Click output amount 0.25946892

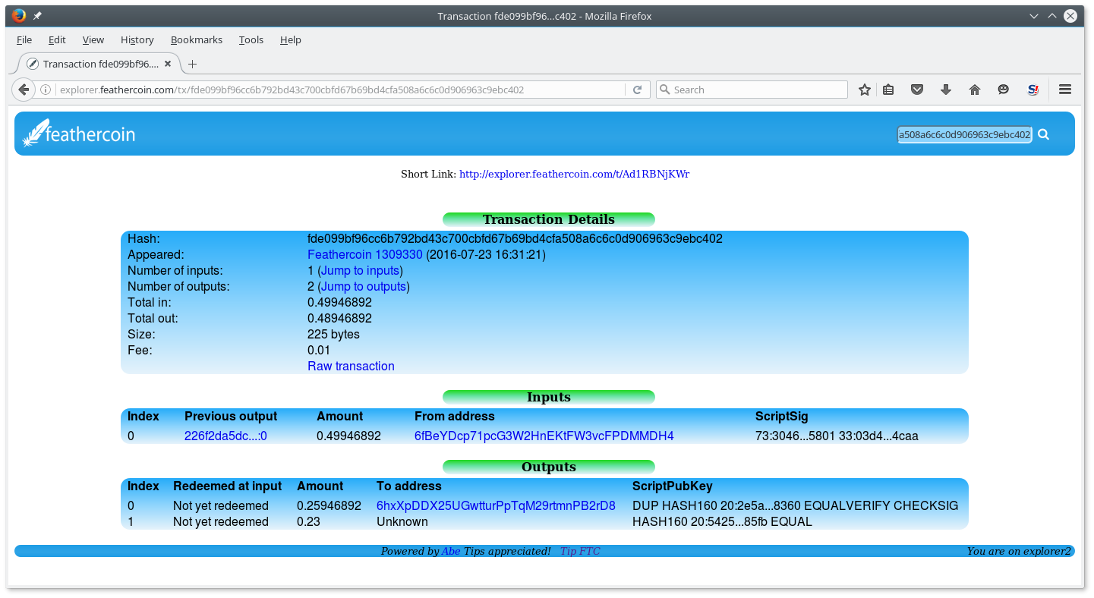pyautogui.click(x=329, y=506)
